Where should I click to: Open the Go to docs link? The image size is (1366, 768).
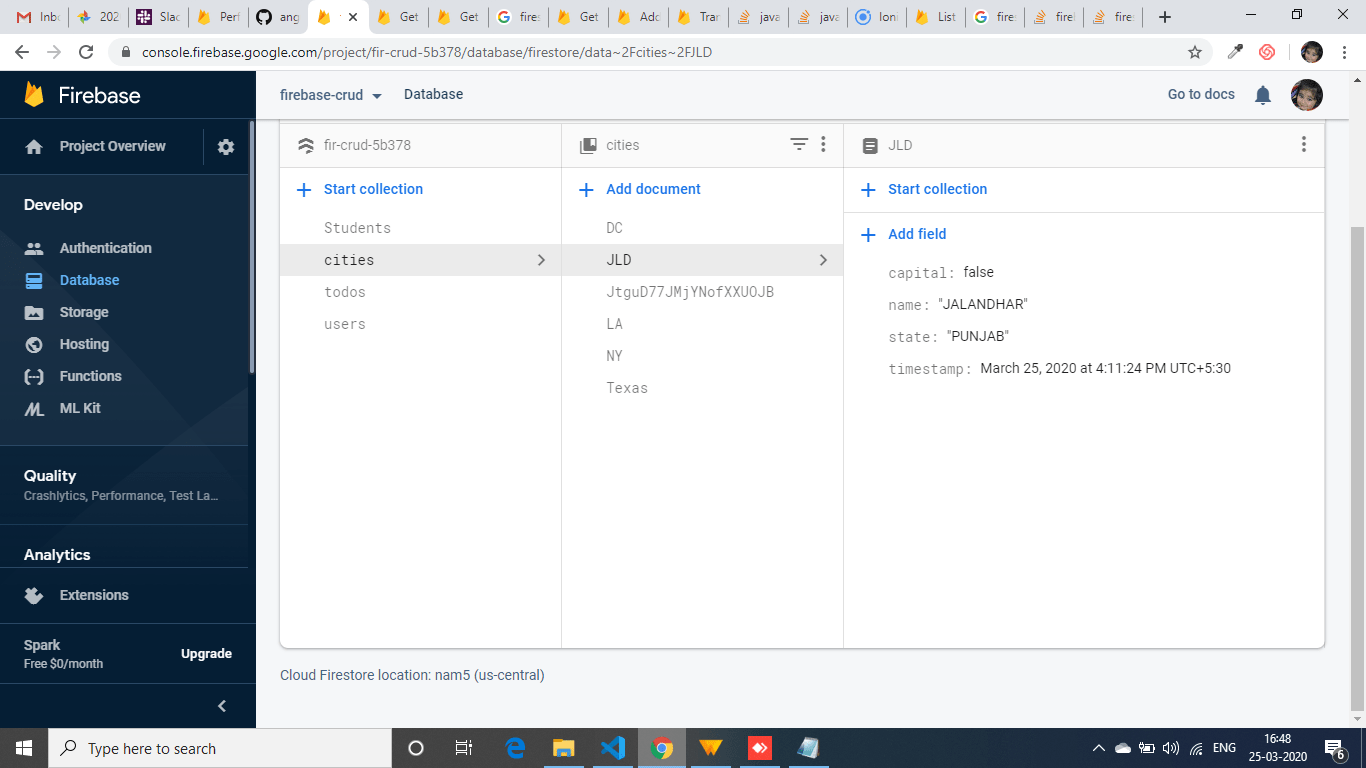pyautogui.click(x=1200, y=94)
